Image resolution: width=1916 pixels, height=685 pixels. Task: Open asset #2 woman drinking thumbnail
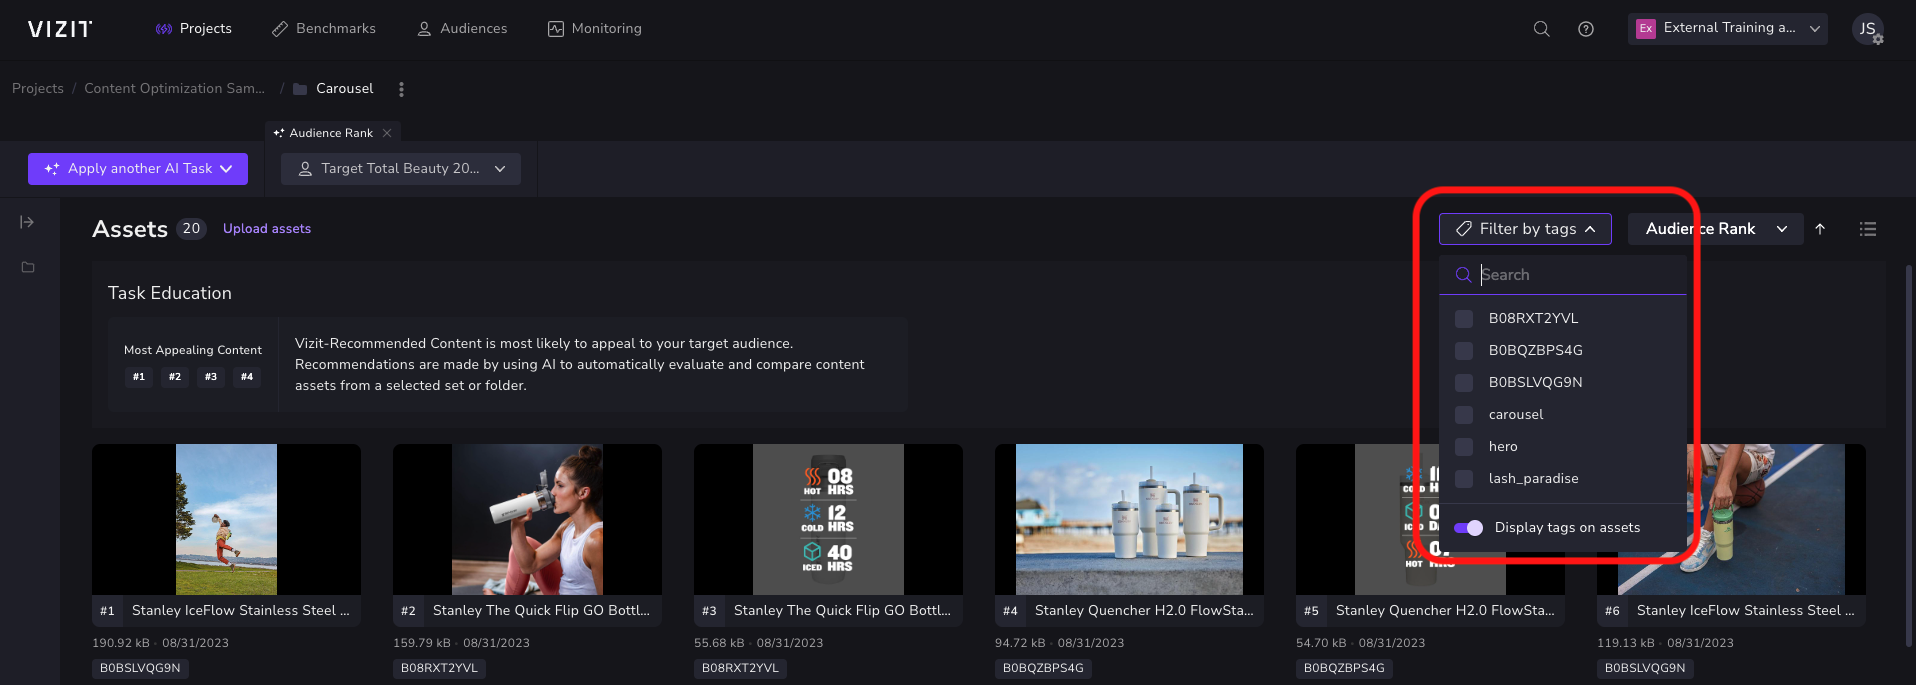pyautogui.click(x=527, y=519)
